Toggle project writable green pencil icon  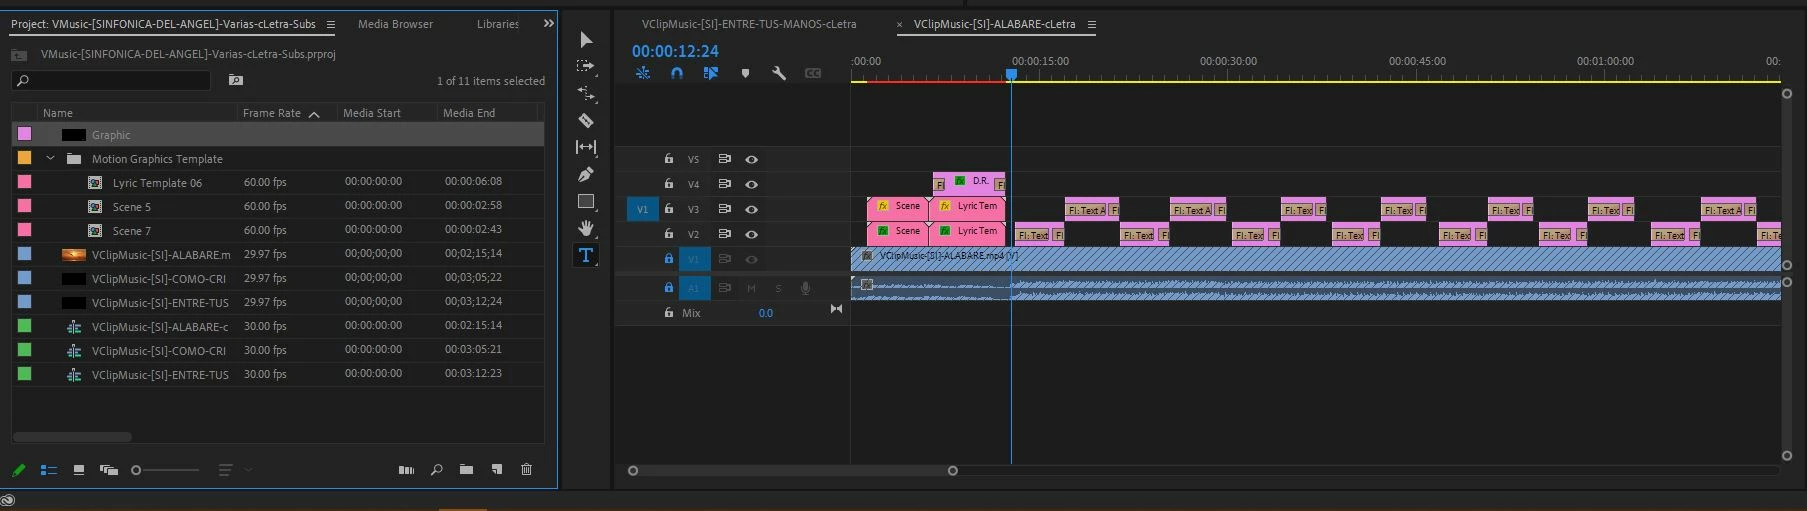coord(19,470)
